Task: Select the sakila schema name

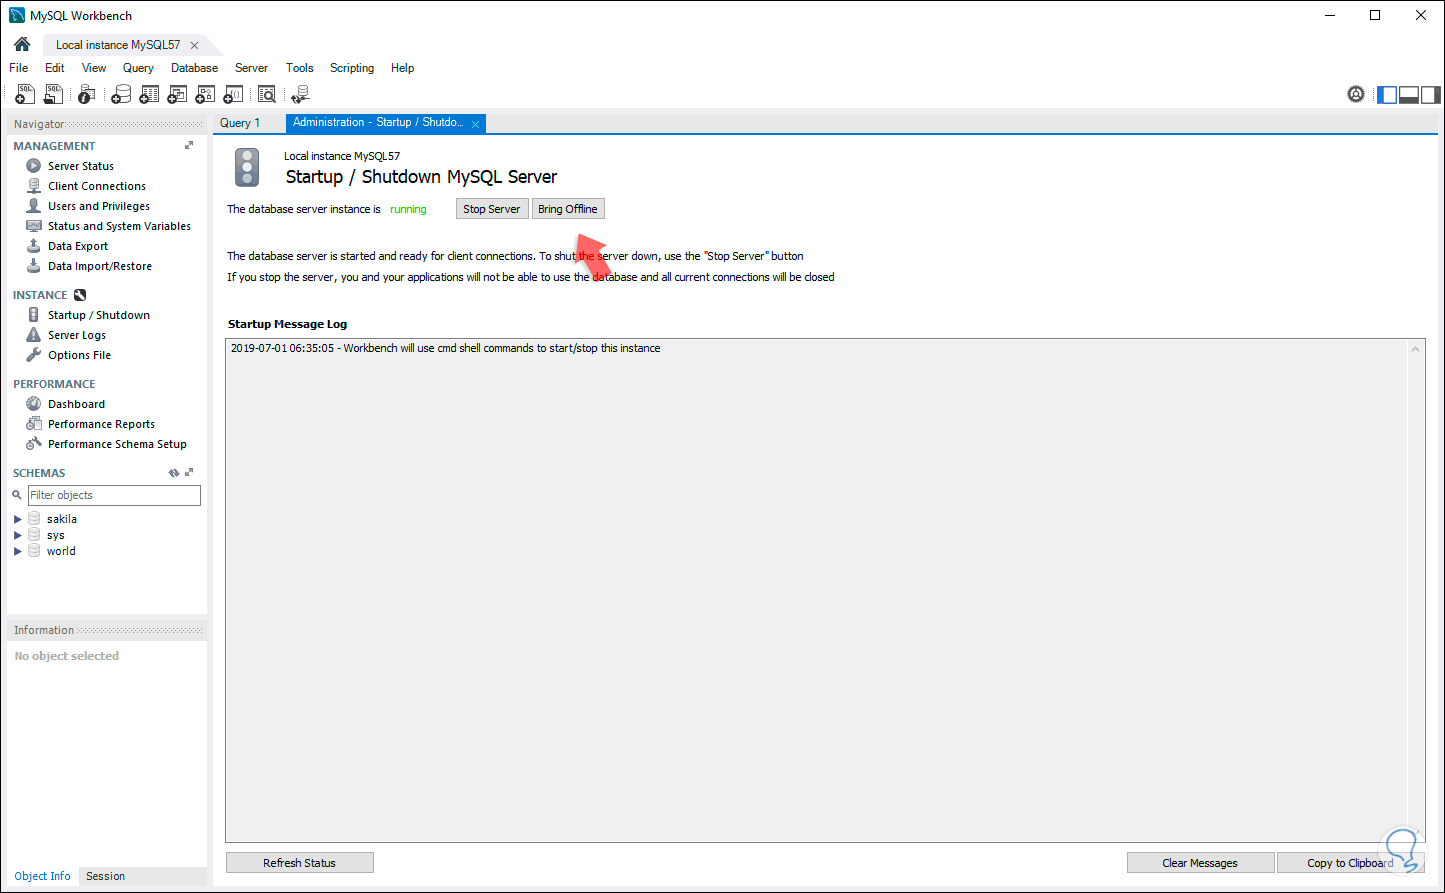Action: point(62,519)
